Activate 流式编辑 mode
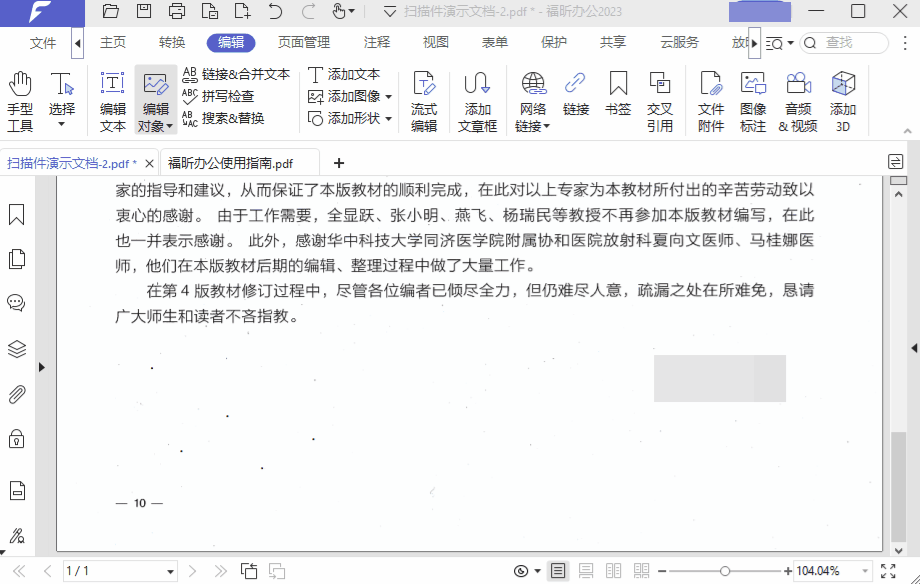The image size is (920, 584). coord(424,97)
